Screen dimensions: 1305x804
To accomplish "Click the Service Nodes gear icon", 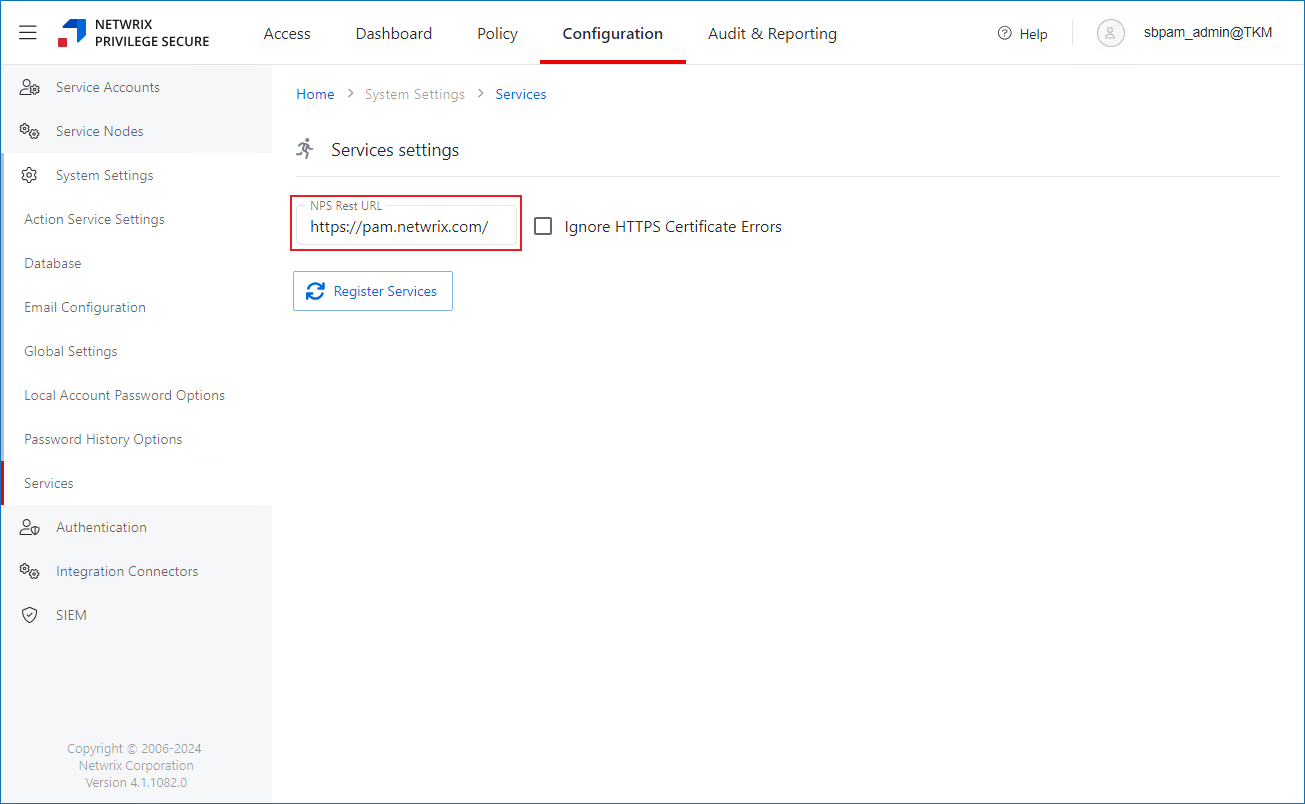I will click(29, 131).
